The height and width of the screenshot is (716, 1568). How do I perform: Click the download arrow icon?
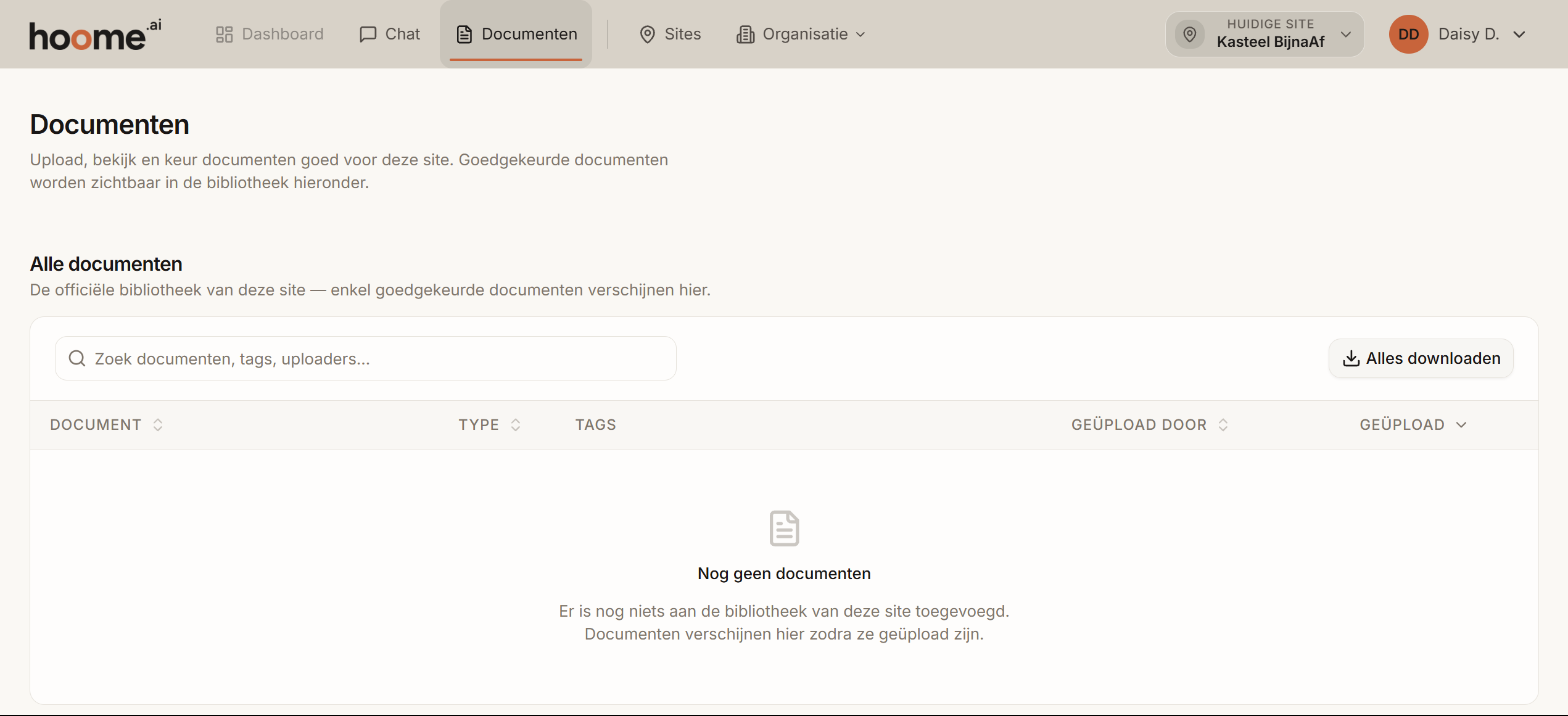tap(1351, 358)
